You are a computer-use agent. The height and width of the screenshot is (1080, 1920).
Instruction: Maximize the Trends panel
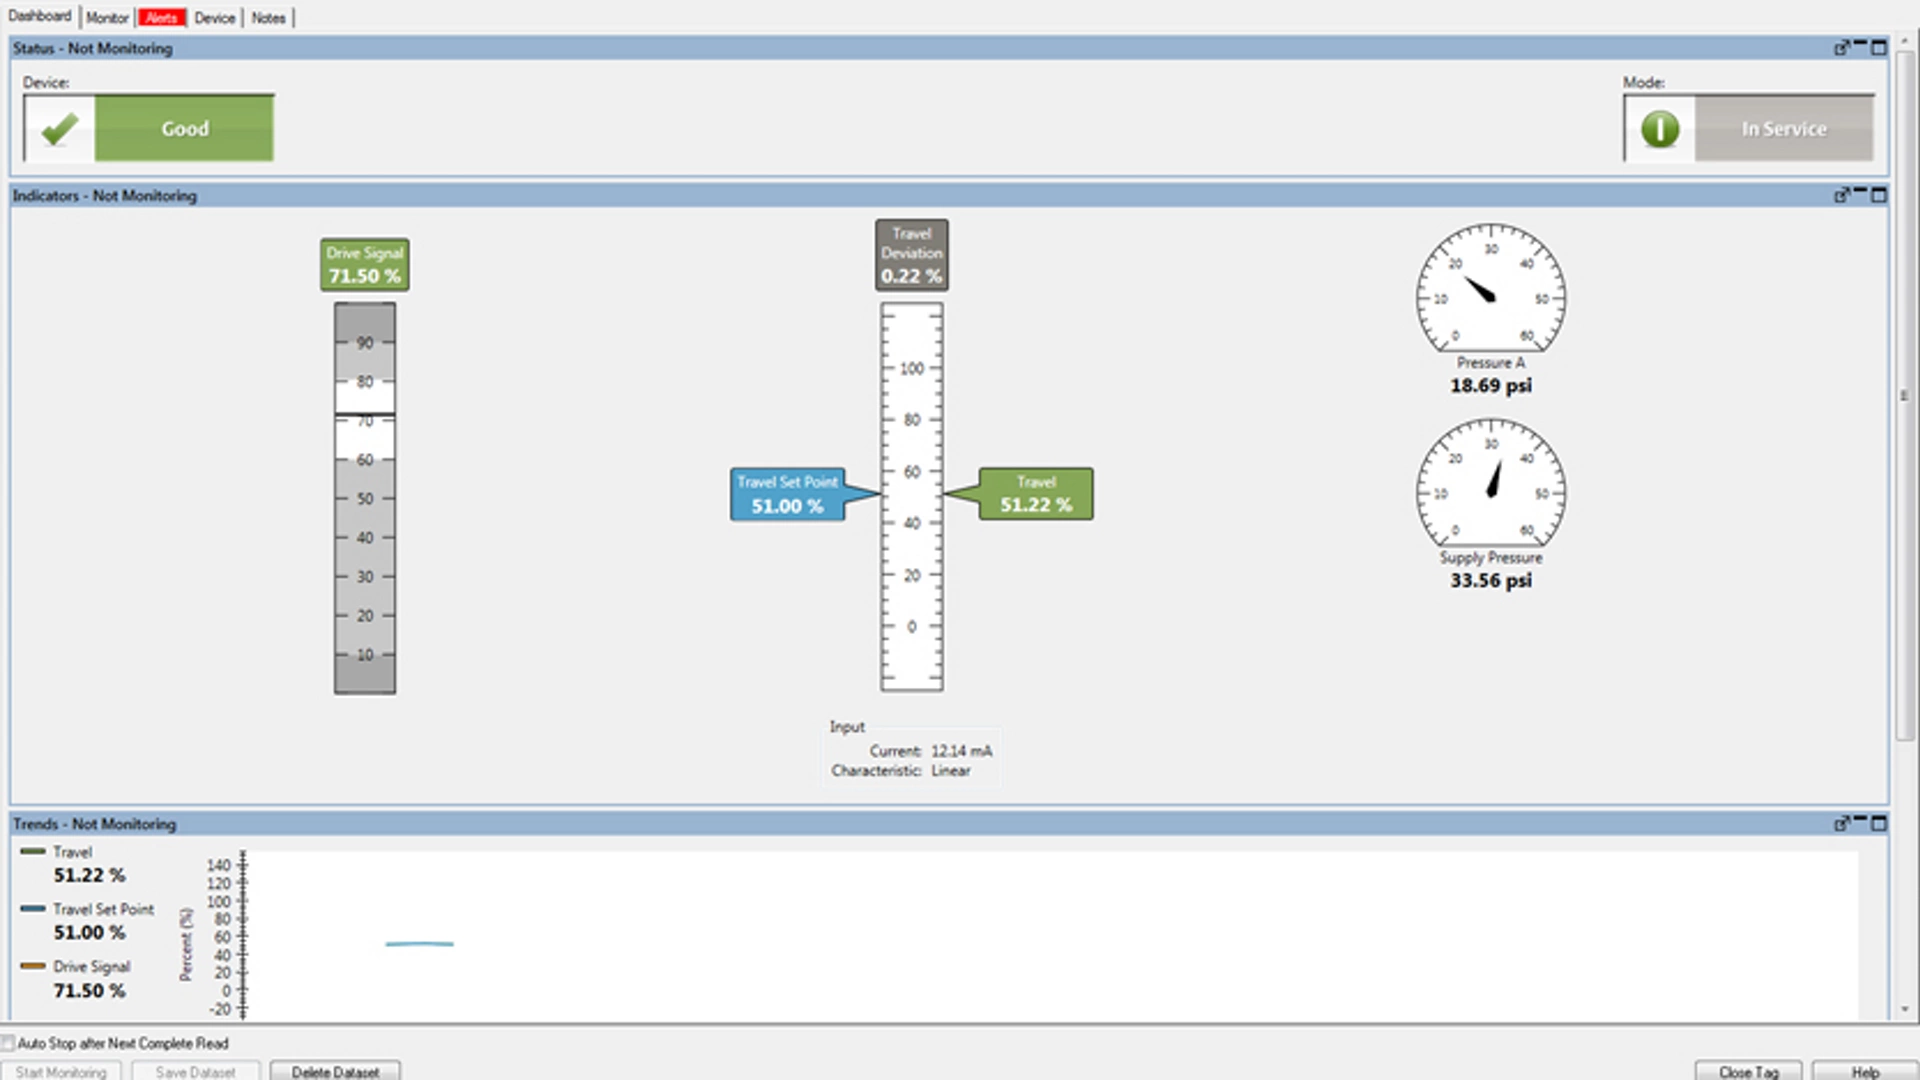coord(1879,824)
